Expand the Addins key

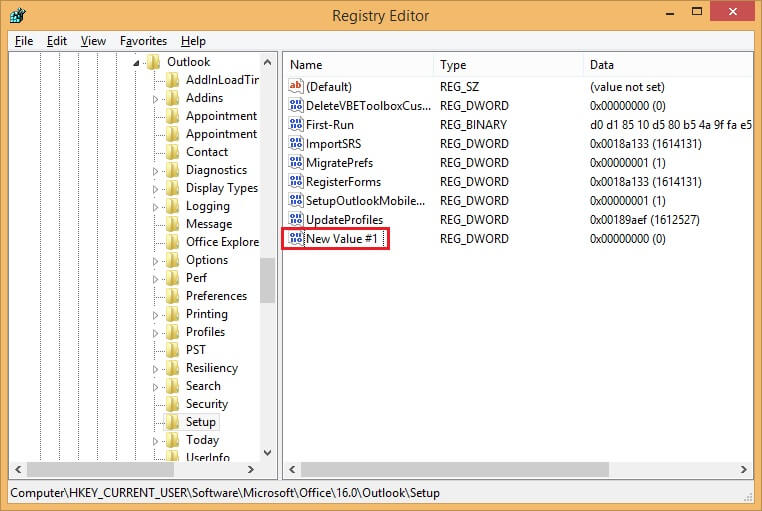coord(155,99)
